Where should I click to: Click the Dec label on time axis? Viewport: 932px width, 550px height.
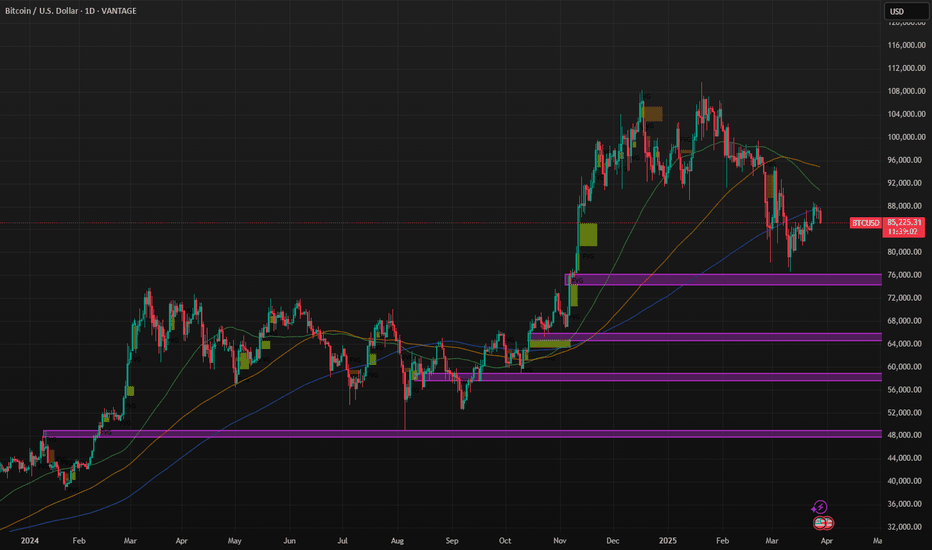[613, 541]
